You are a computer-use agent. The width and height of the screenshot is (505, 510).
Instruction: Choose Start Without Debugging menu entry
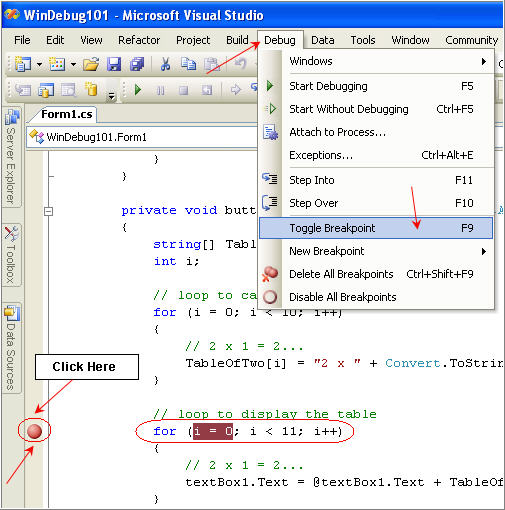pos(376,109)
